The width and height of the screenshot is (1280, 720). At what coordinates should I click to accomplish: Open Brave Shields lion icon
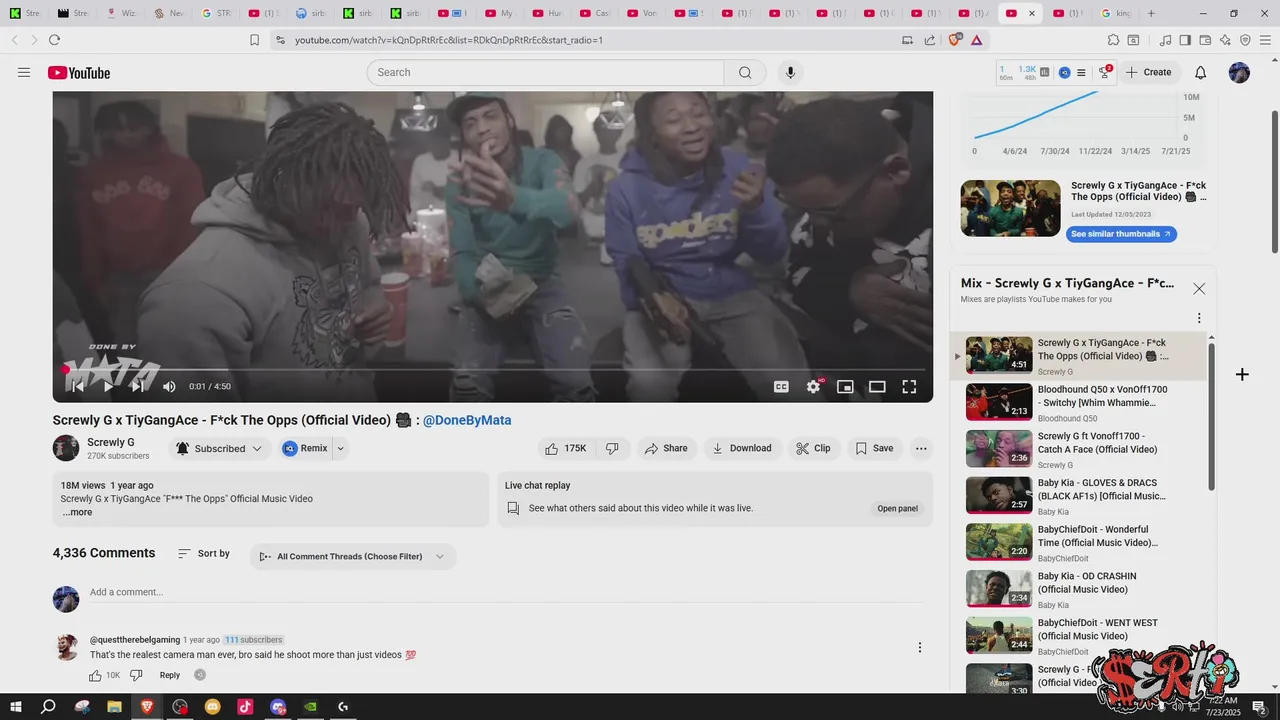coord(954,40)
